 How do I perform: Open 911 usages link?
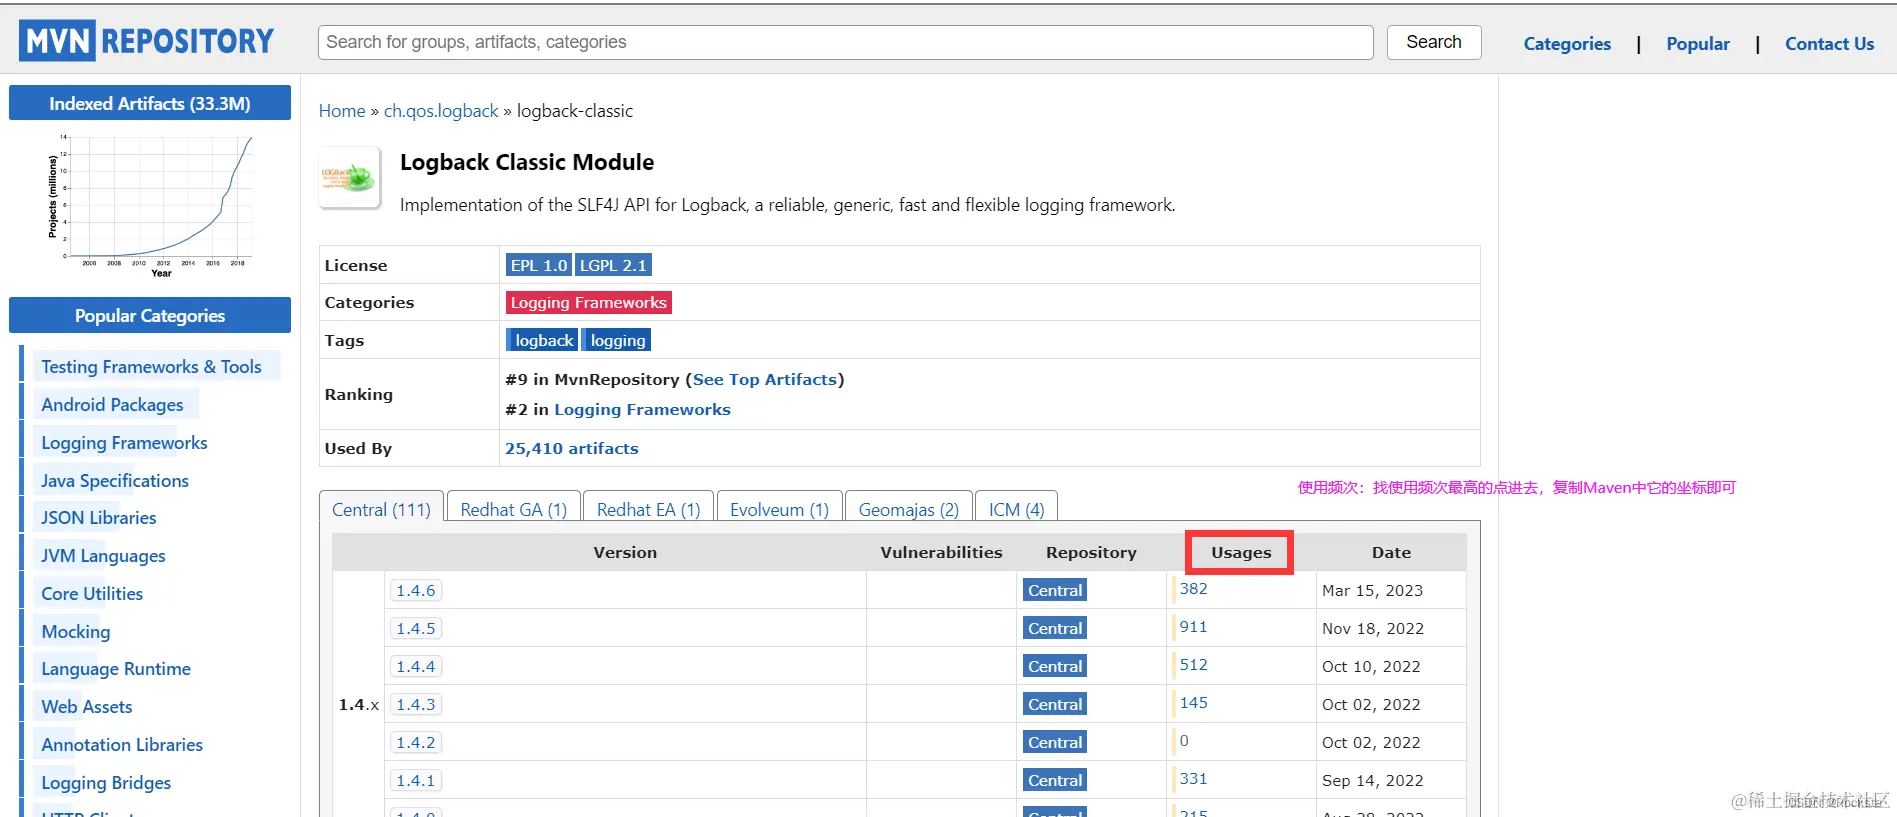pyautogui.click(x=1193, y=626)
